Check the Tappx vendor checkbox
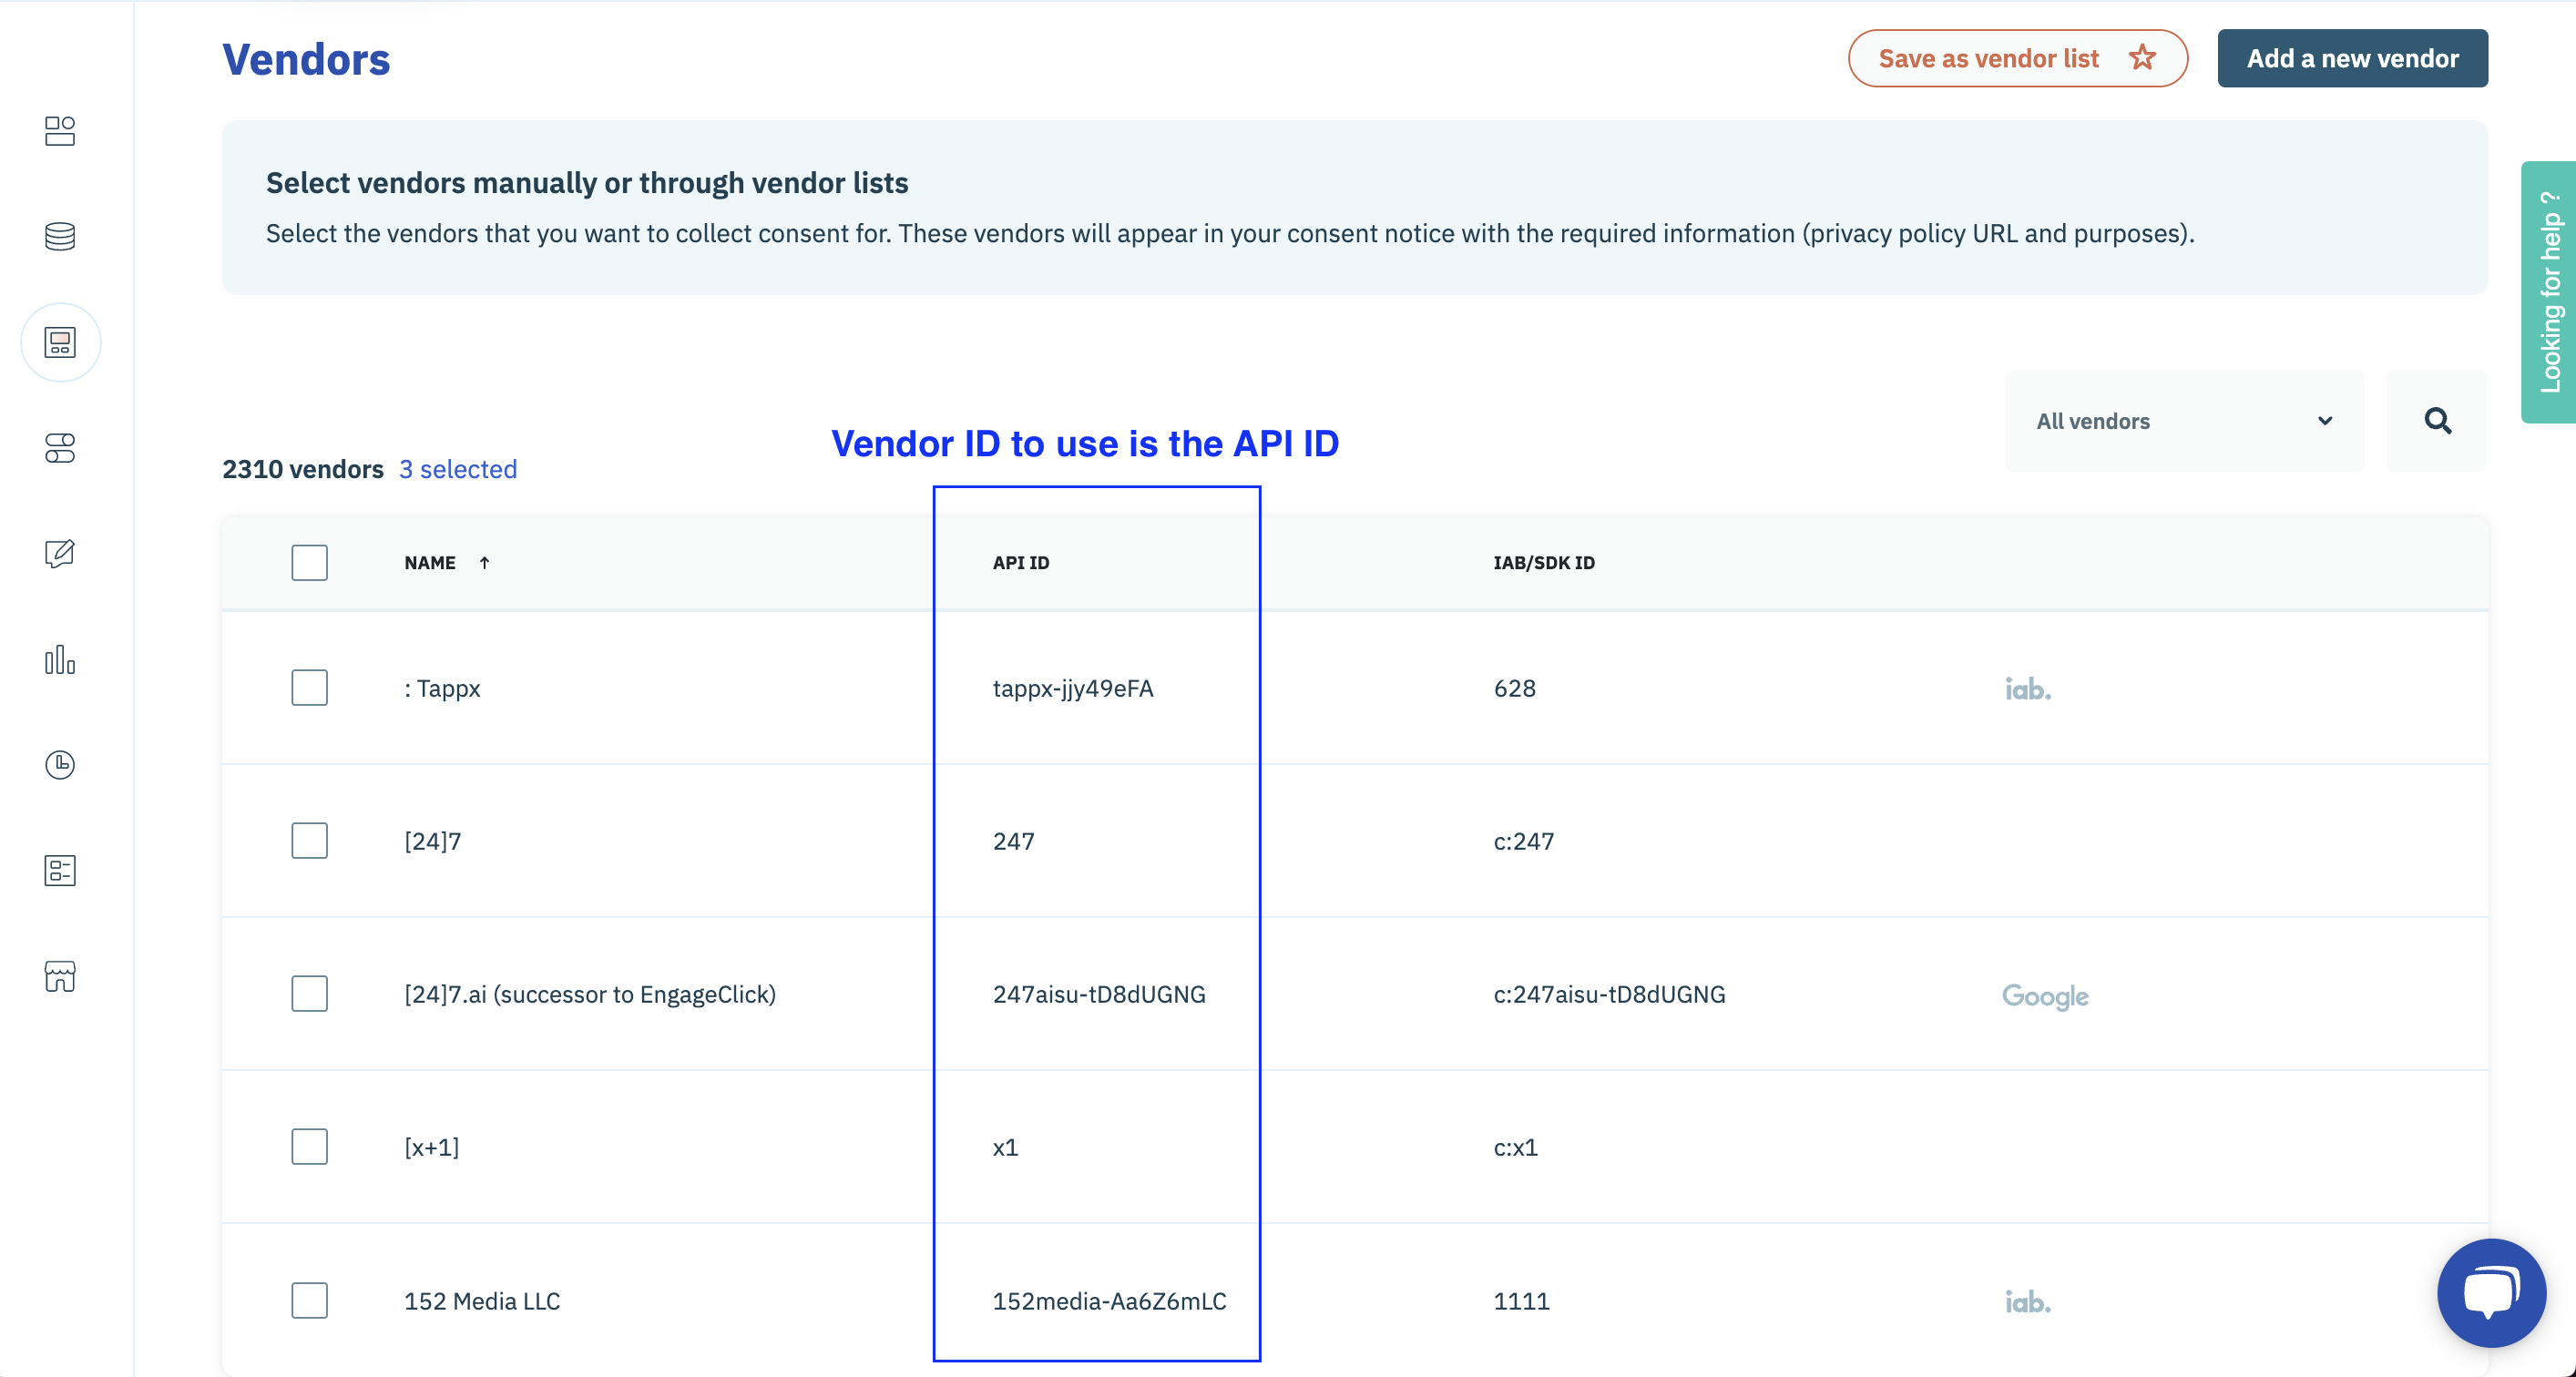This screenshot has height=1377, width=2576. [x=309, y=688]
